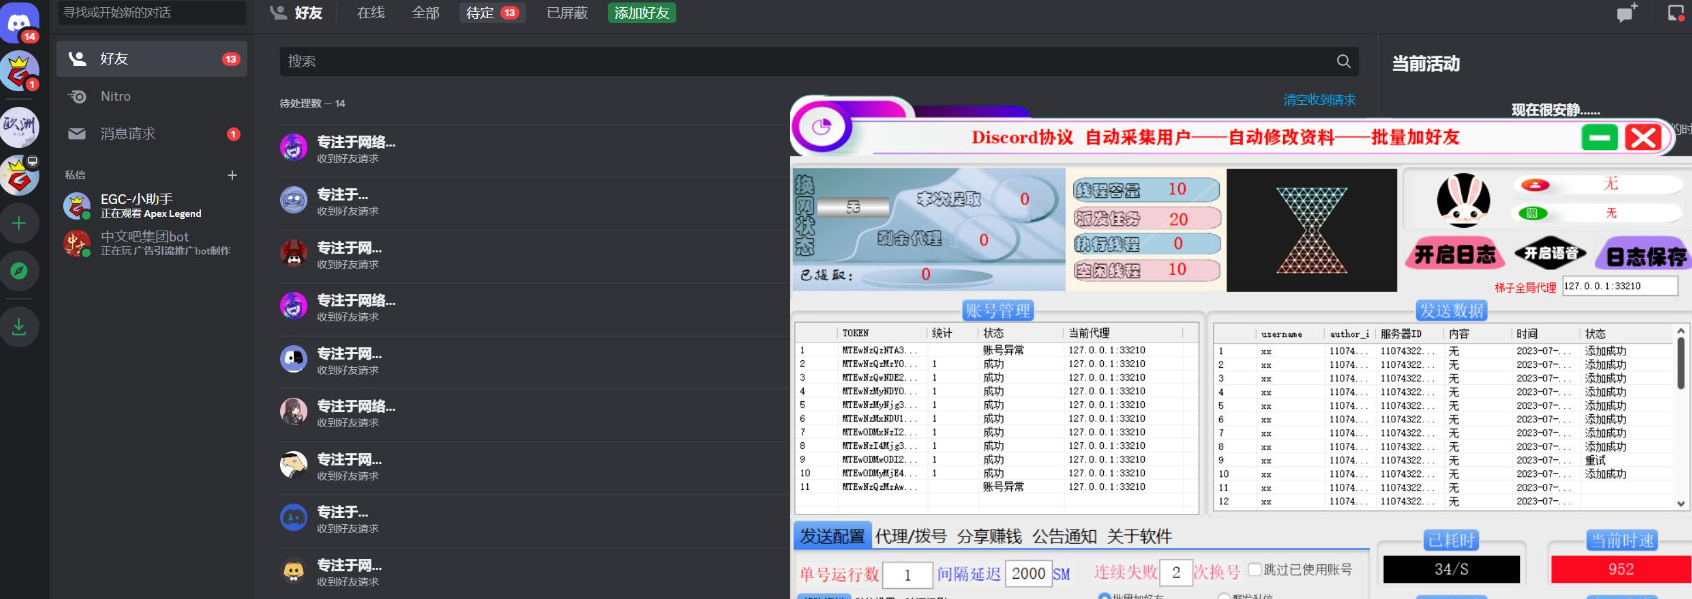This screenshot has width=1692, height=599.
Task: Select account row 11 showing 账号异常
Action: (996, 487)
